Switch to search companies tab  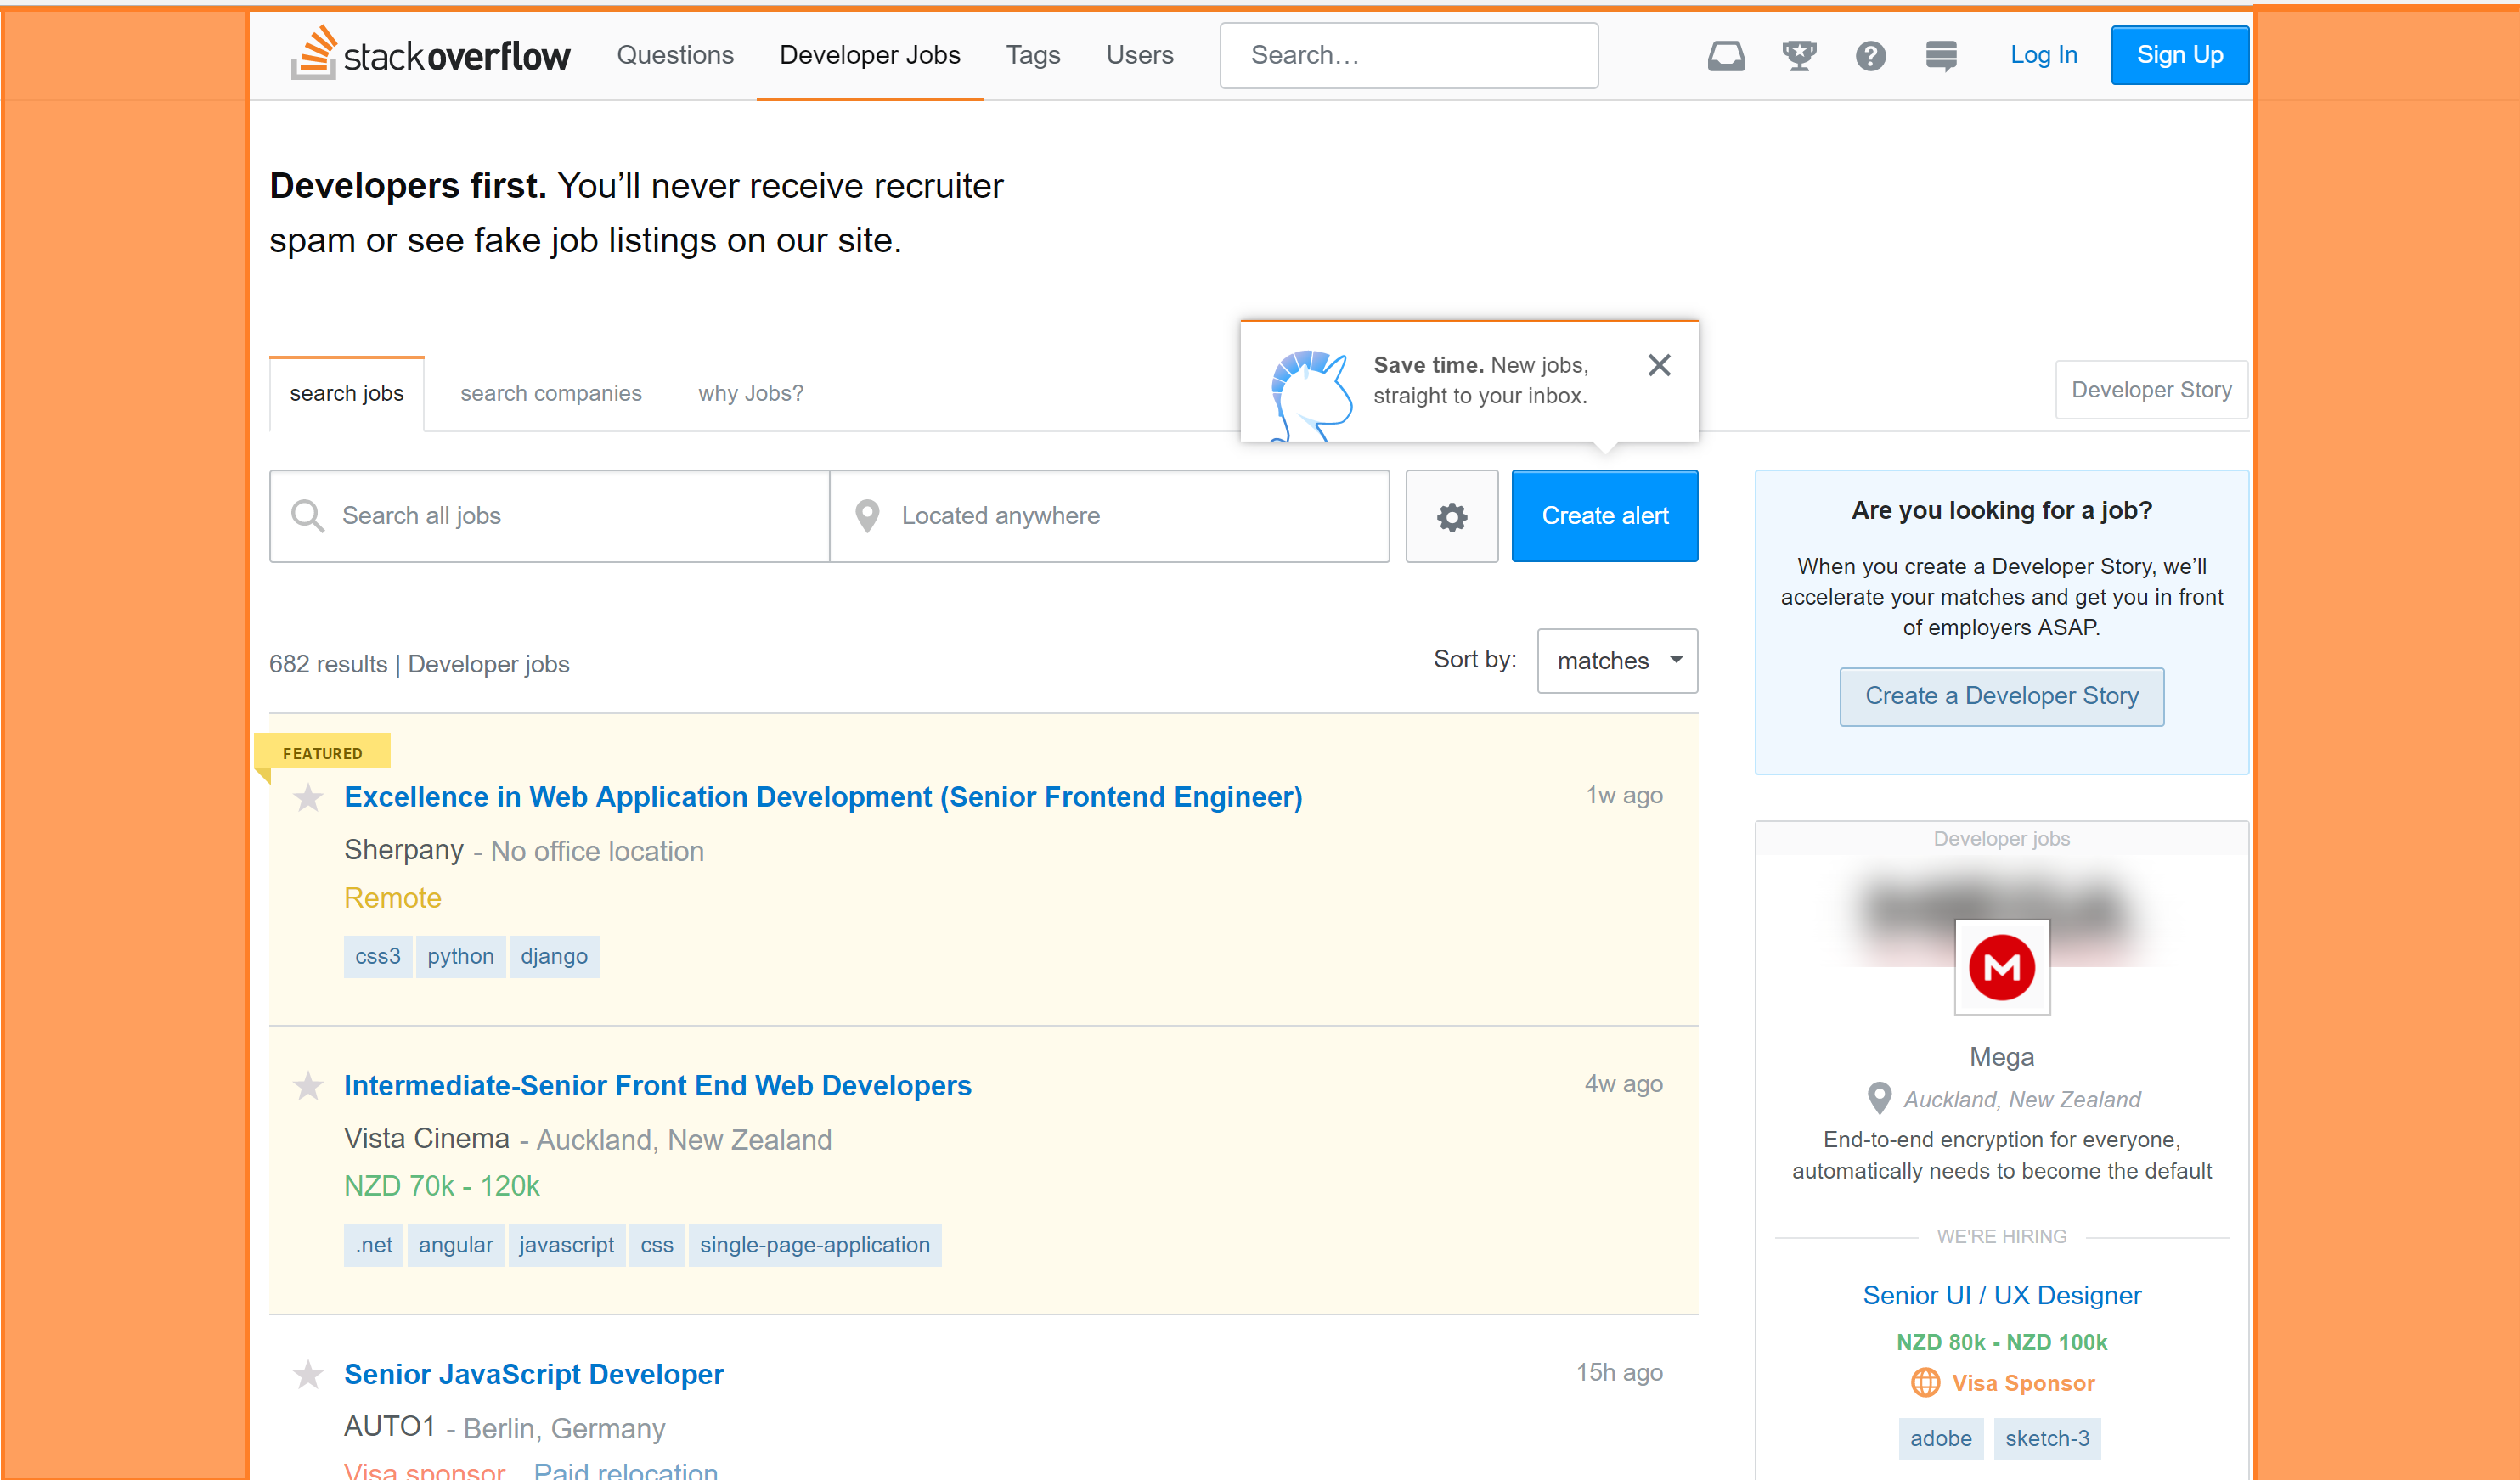(550, 393)
